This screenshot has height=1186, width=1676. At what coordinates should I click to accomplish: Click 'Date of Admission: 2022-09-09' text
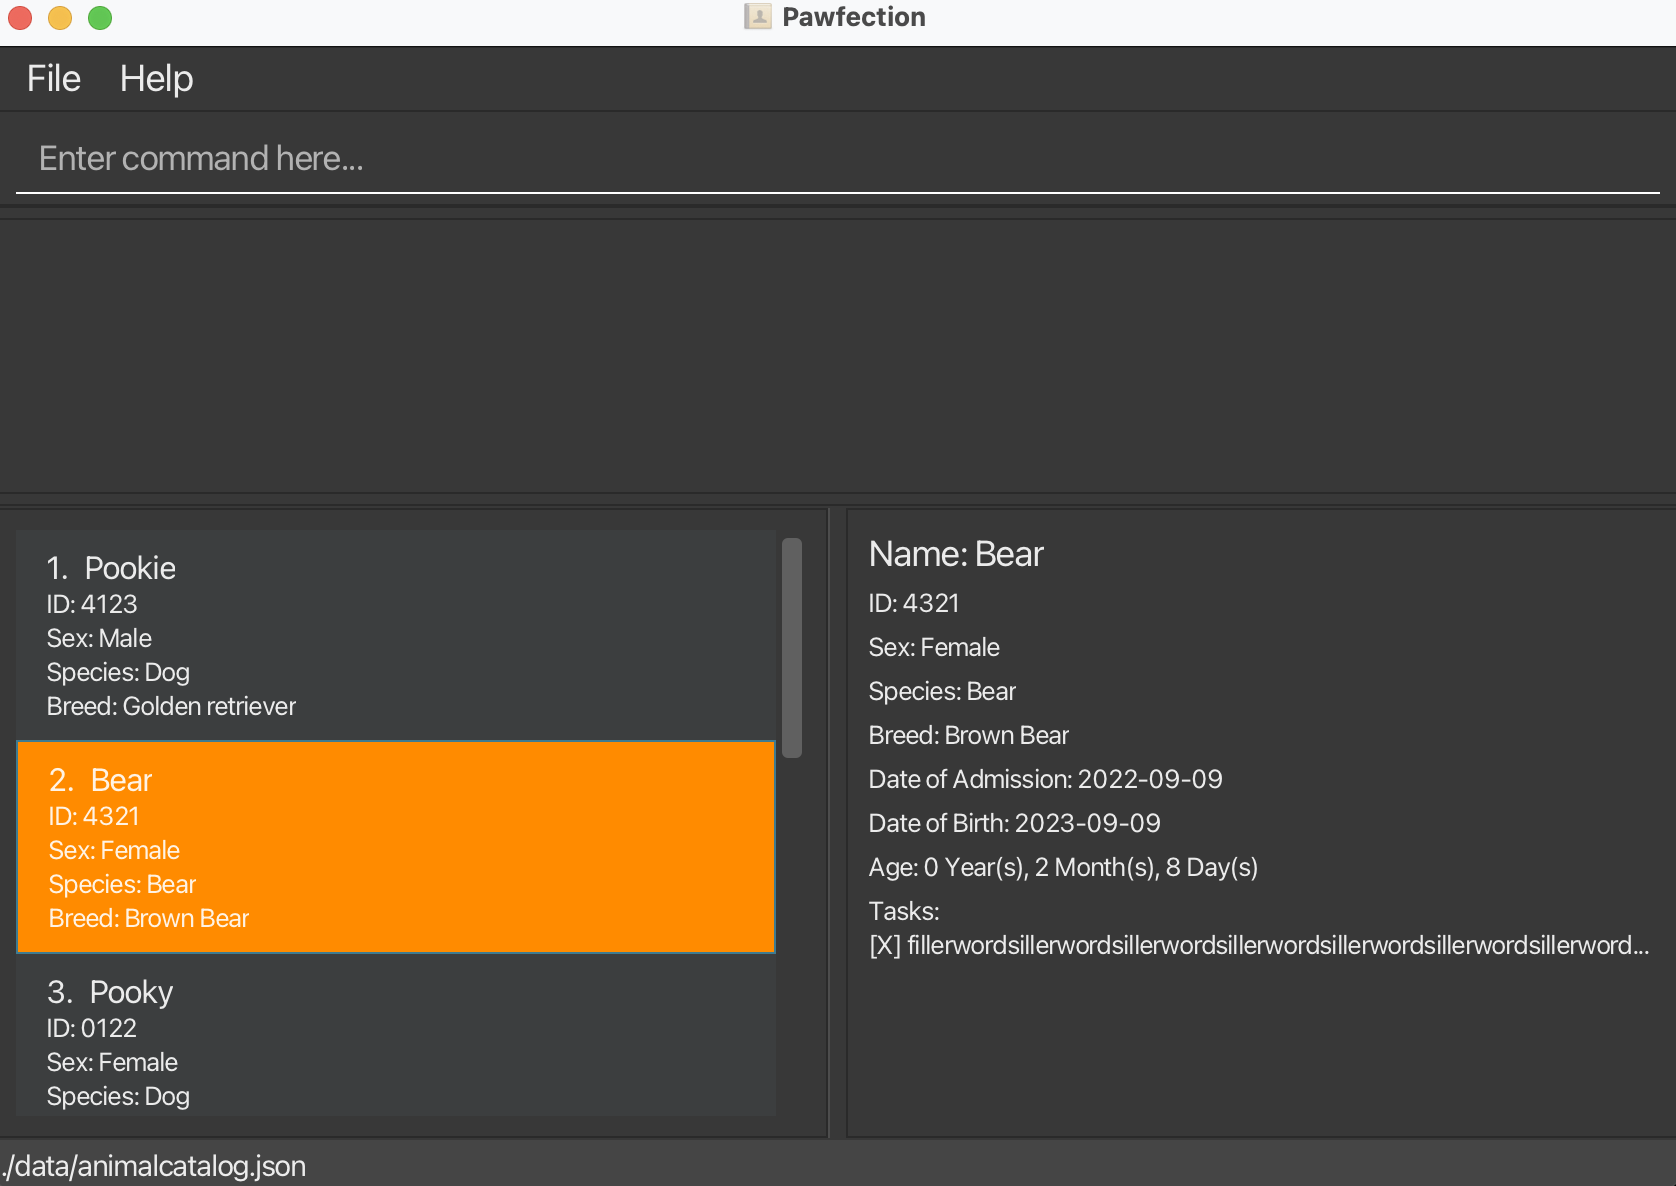pos(1045,779)
